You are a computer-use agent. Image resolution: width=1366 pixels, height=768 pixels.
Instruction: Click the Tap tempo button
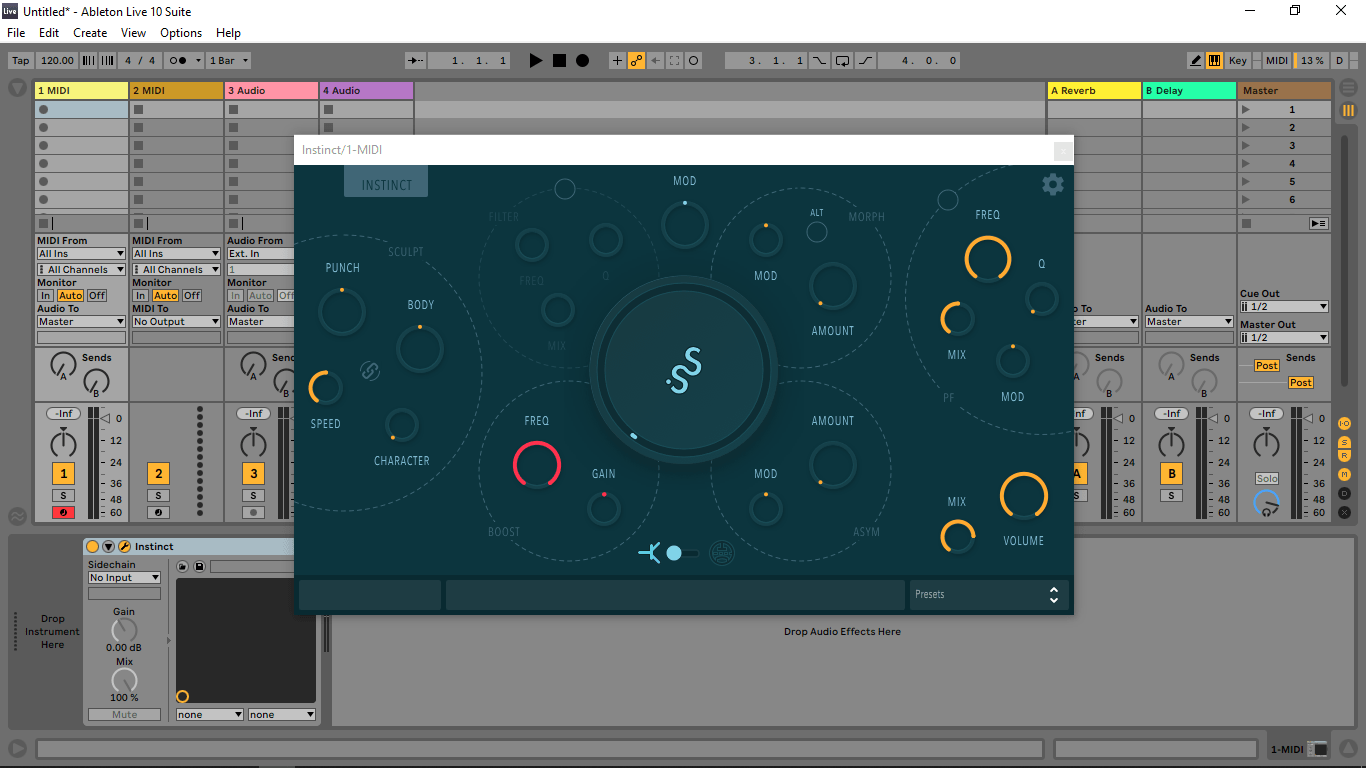click(20, 60)
